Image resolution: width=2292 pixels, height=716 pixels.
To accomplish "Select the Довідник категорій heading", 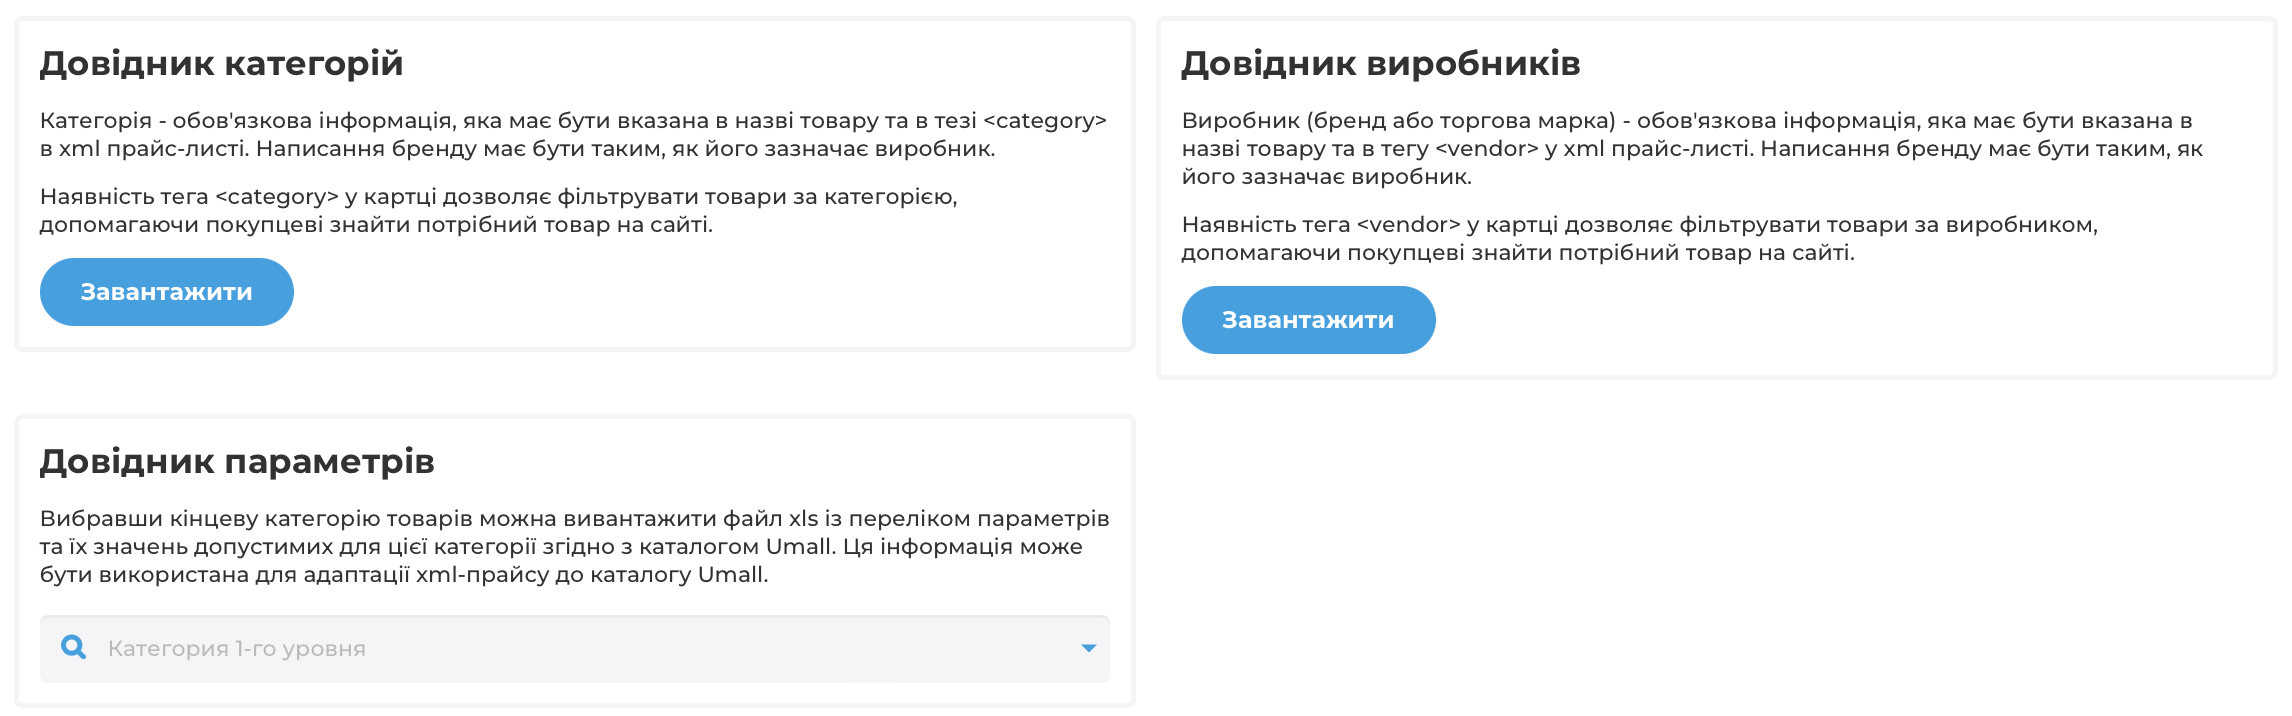I will (221, 63).
